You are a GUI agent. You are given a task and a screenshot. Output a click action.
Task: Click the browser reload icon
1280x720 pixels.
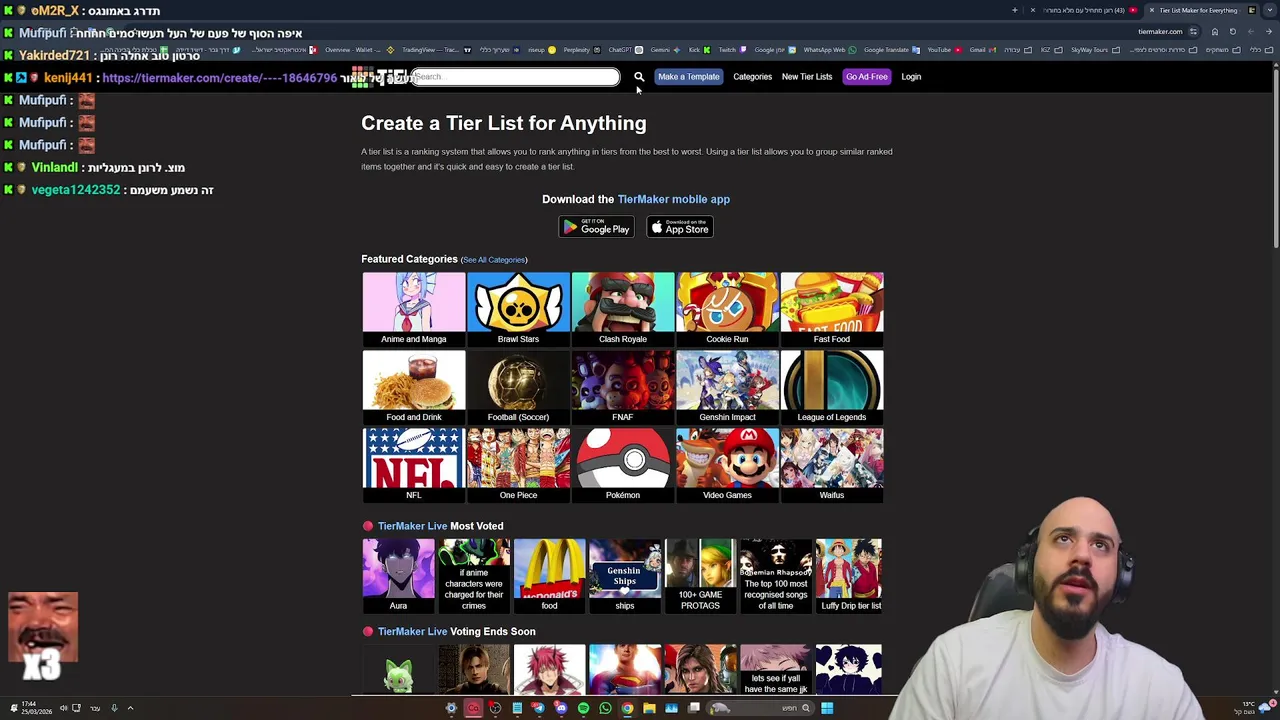coord(1233,31)
